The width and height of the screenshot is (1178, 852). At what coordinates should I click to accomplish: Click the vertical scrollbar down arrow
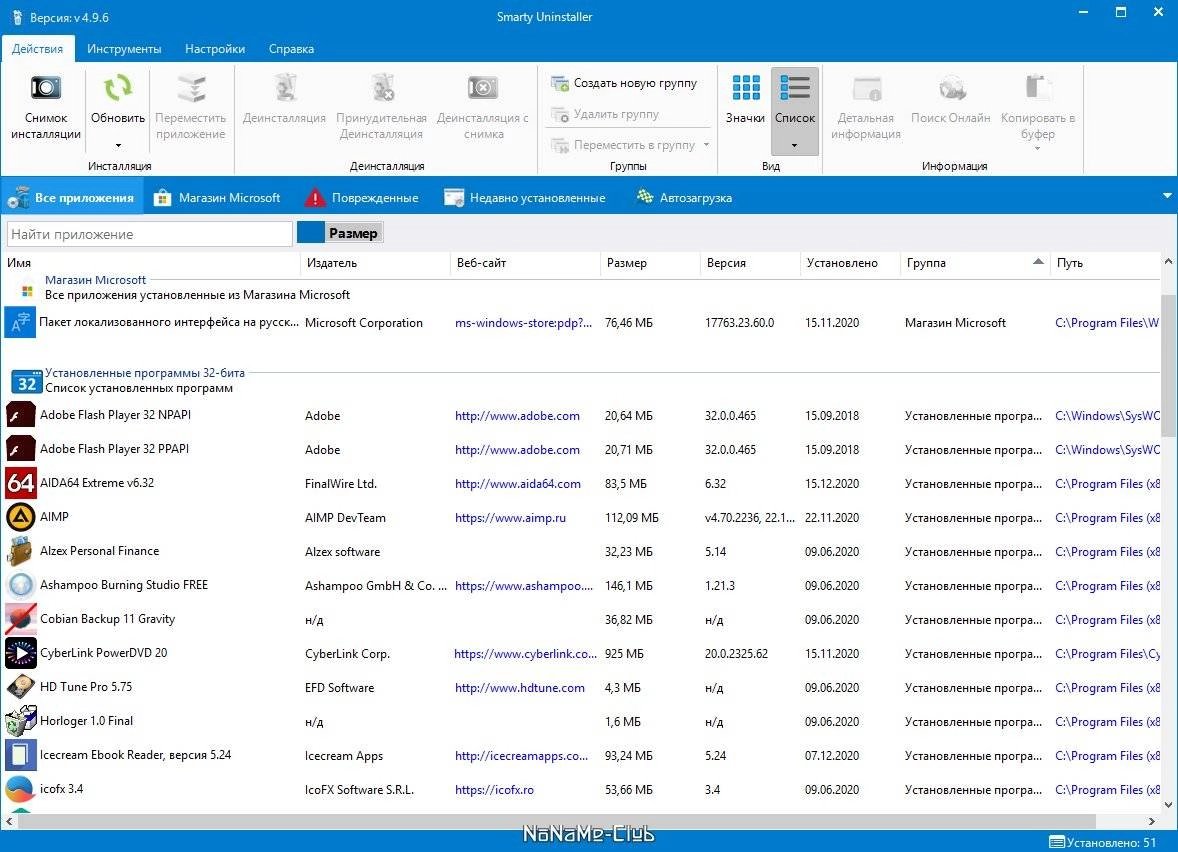pos(1168,805)
